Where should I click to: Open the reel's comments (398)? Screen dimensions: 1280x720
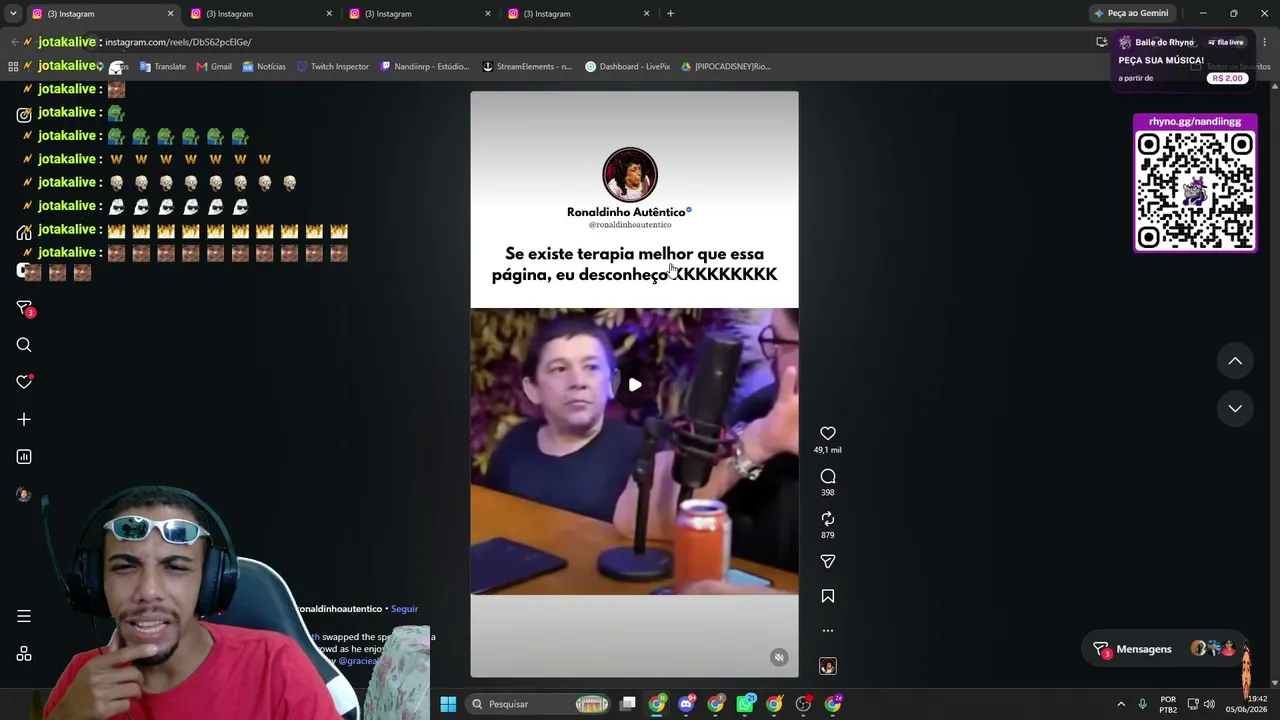pyautogui.click(x=827, y=476)
